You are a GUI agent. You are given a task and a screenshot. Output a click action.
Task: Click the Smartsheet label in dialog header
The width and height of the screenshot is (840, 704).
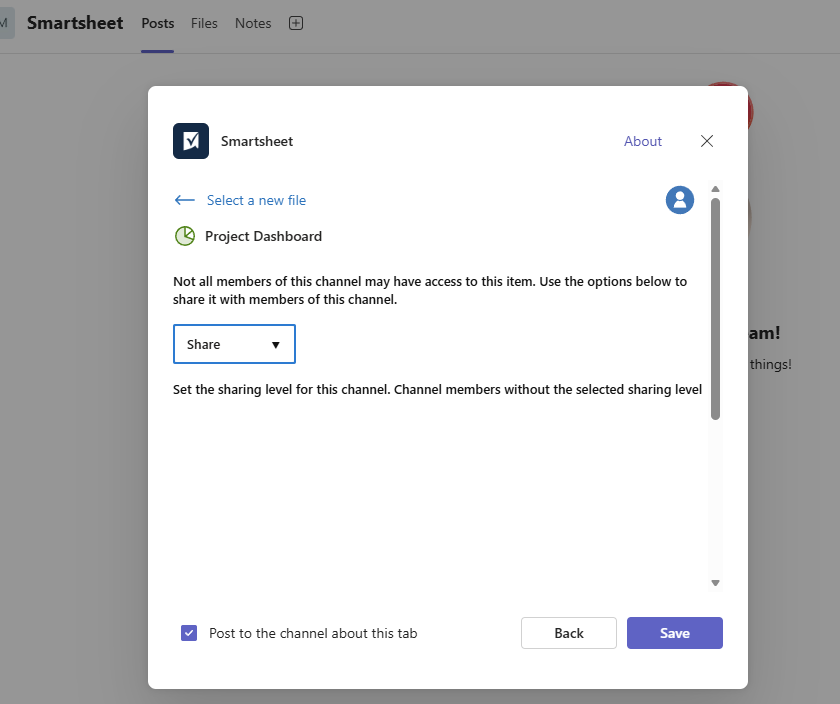point(257,141)
